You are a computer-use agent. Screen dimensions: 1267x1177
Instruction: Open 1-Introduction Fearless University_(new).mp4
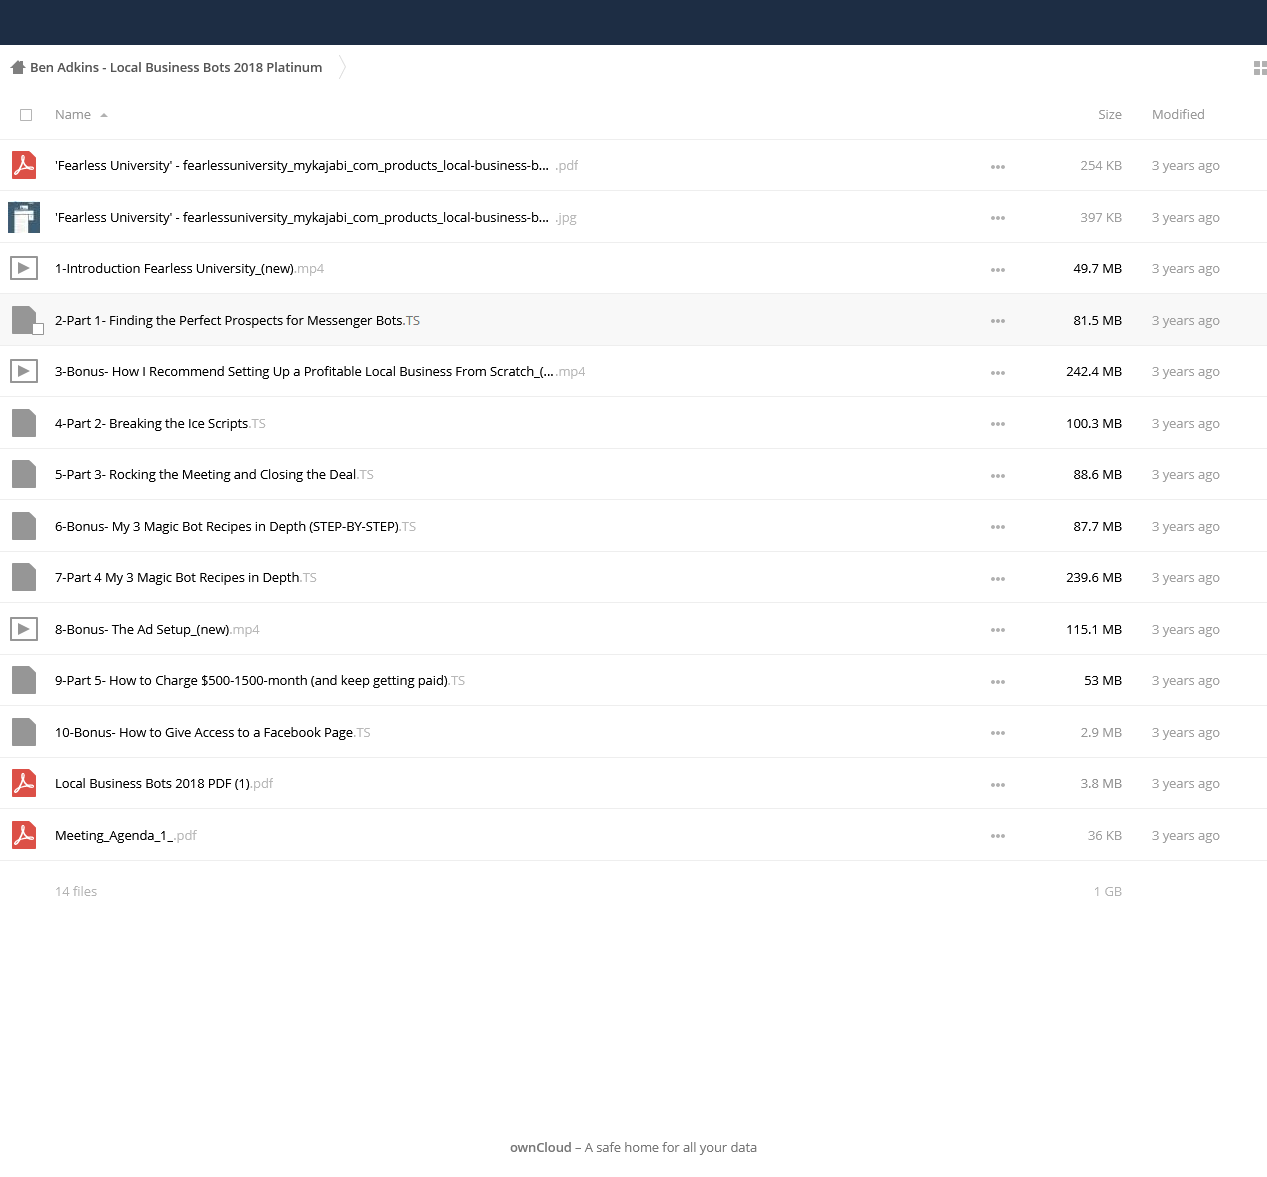[189, 269]
